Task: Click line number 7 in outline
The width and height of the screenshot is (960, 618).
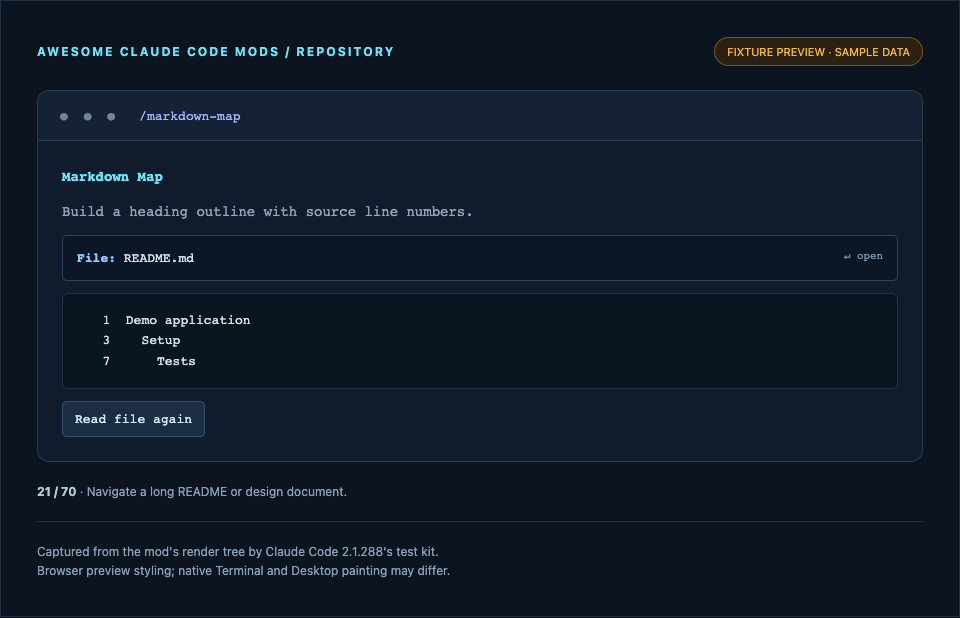Action: click(x=107, y=361)
